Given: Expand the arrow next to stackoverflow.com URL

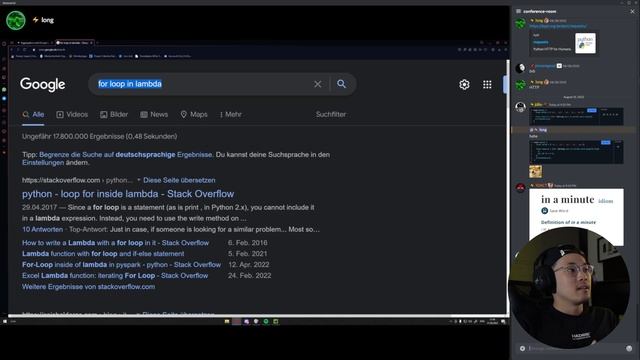Looking at the screenshot, I should [139, 180].
